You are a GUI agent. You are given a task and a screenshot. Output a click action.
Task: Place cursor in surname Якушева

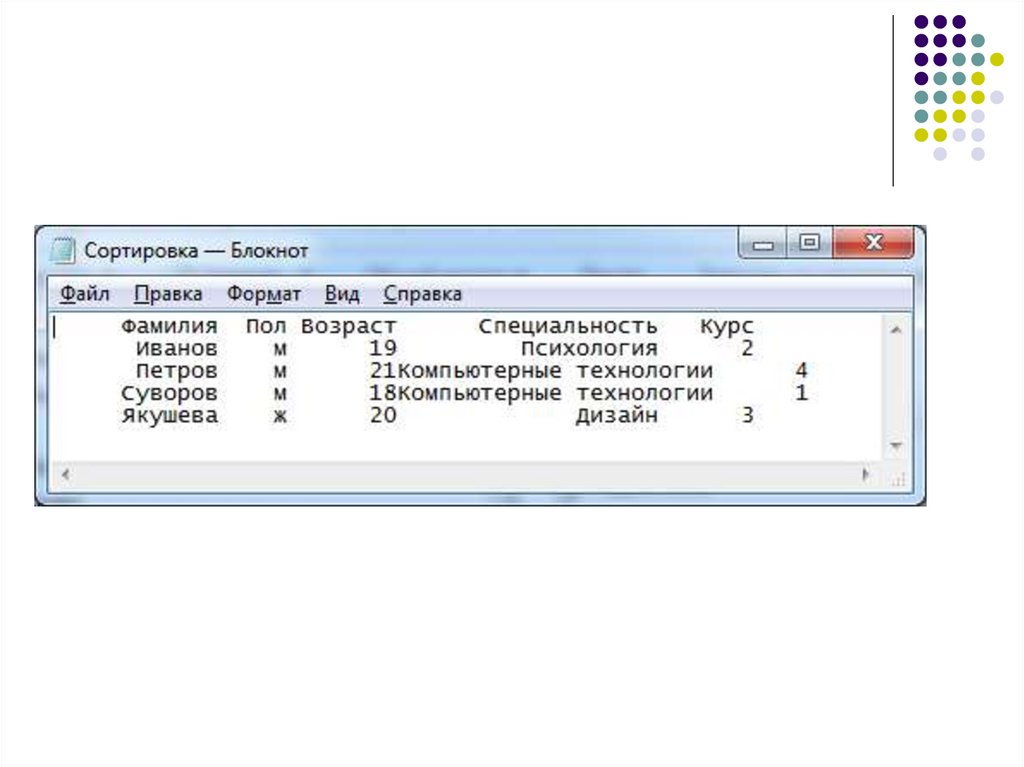169,416
